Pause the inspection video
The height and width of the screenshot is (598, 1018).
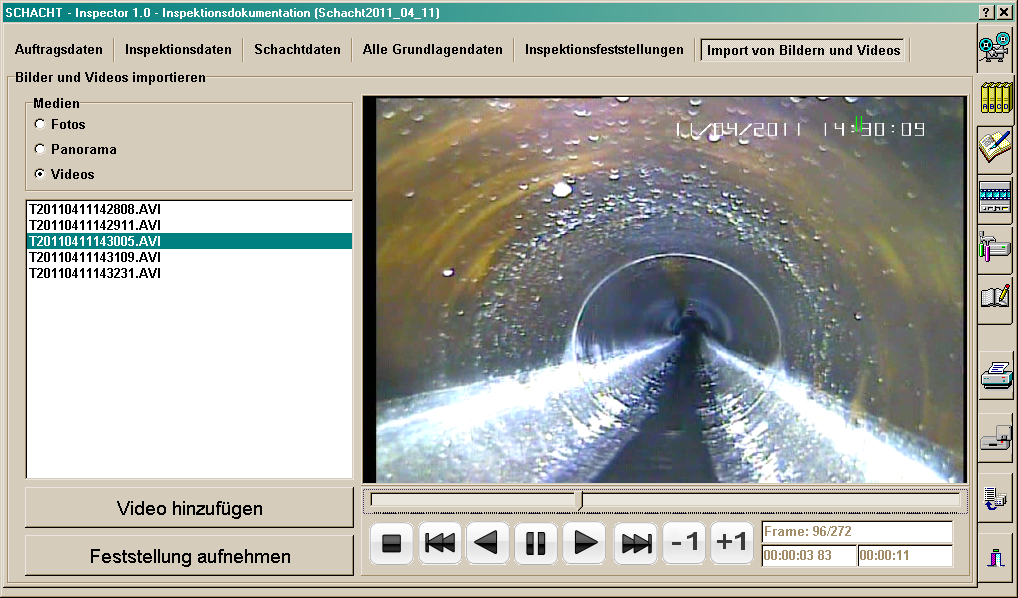(x=535, y=543)
